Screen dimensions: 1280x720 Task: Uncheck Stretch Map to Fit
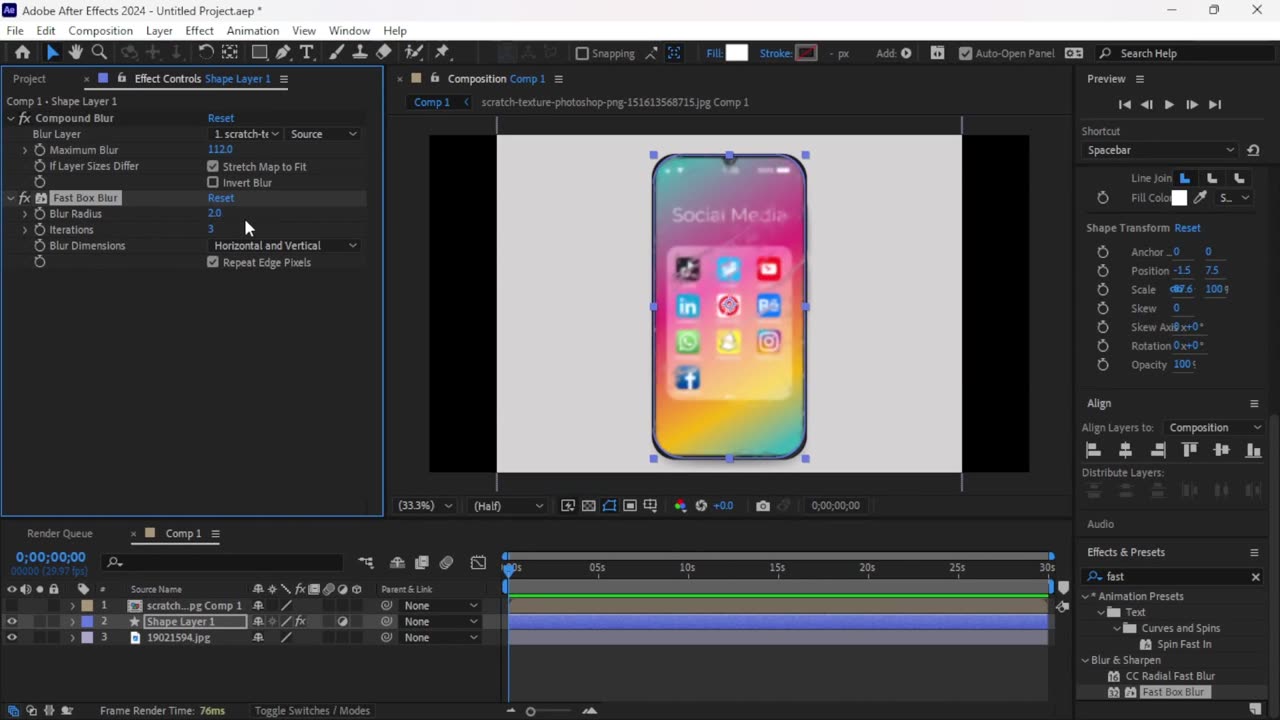point(213,167)
